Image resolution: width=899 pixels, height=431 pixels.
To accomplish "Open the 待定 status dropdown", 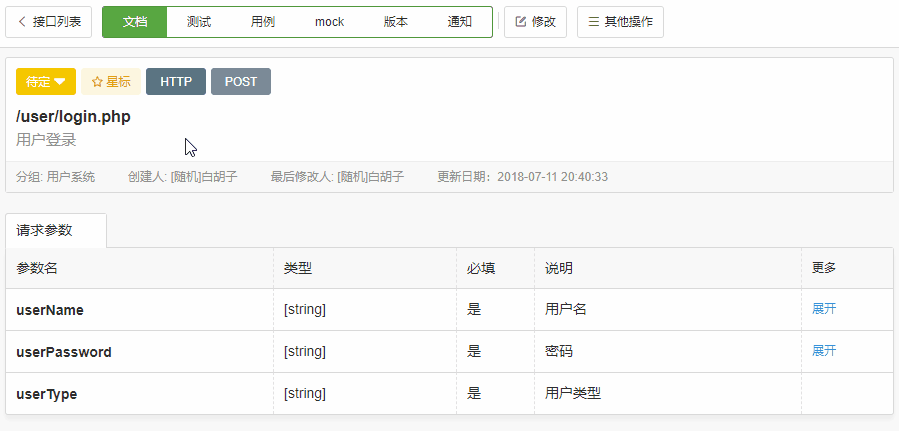I will click(x=46, y=82).
